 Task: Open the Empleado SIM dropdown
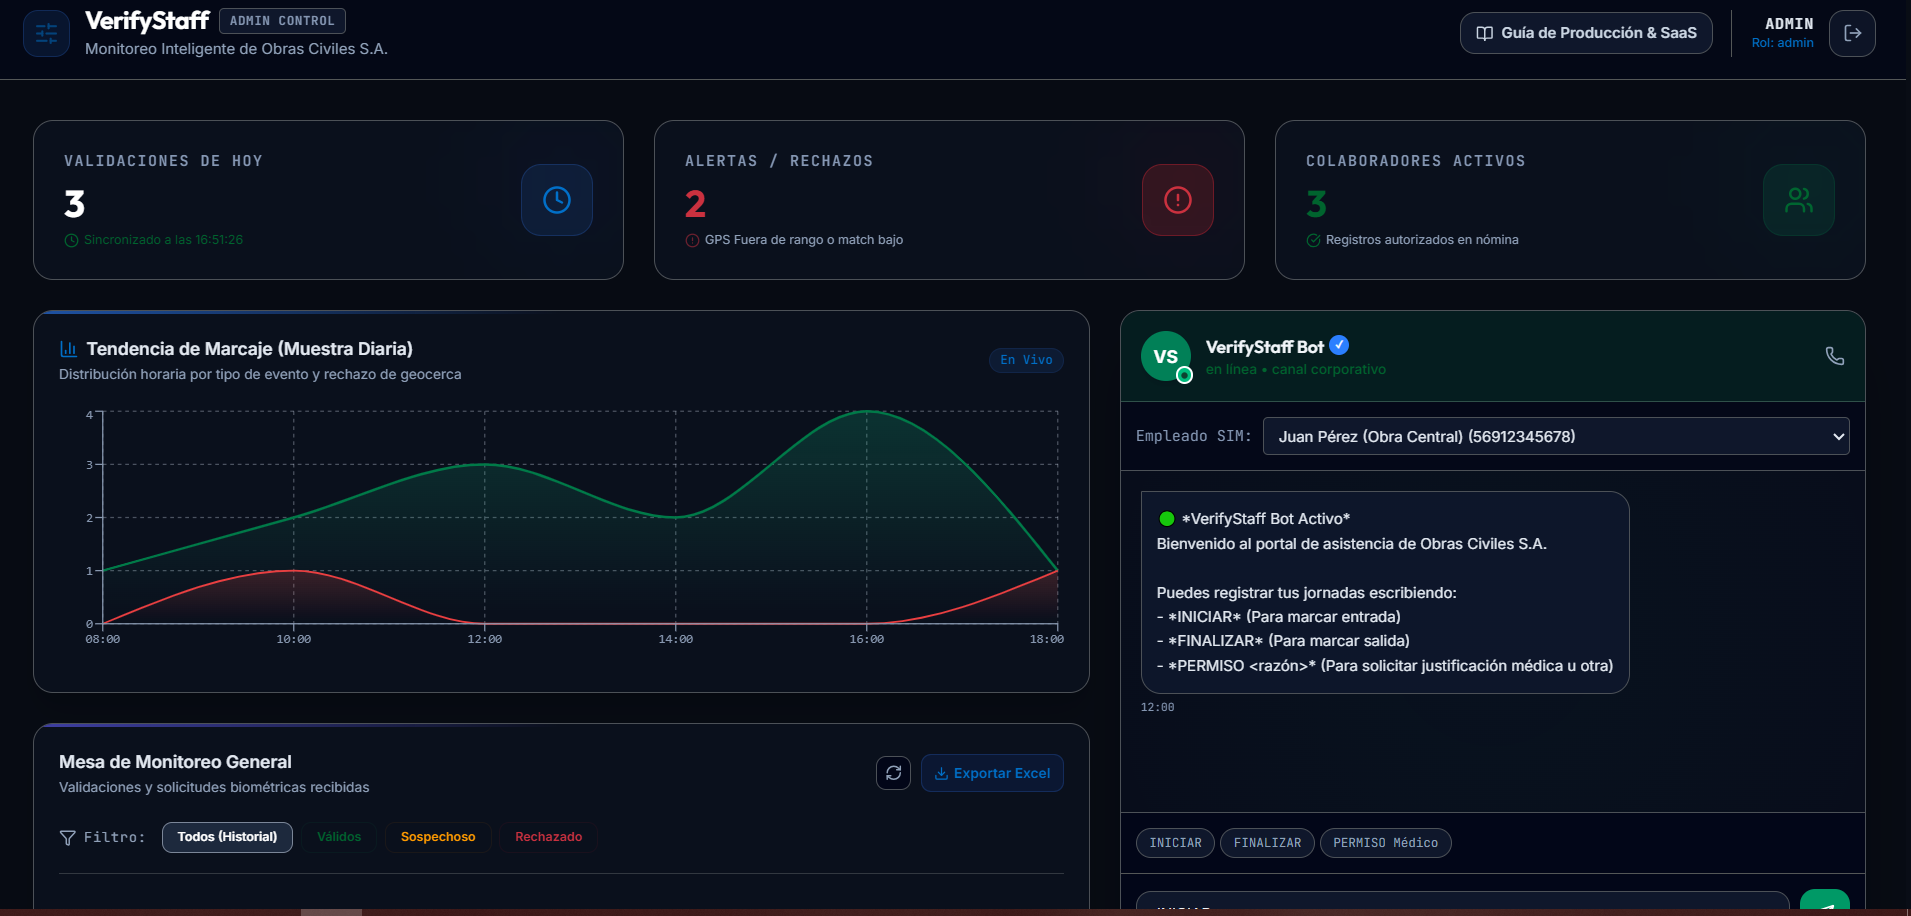click(x=1556, y=436)
